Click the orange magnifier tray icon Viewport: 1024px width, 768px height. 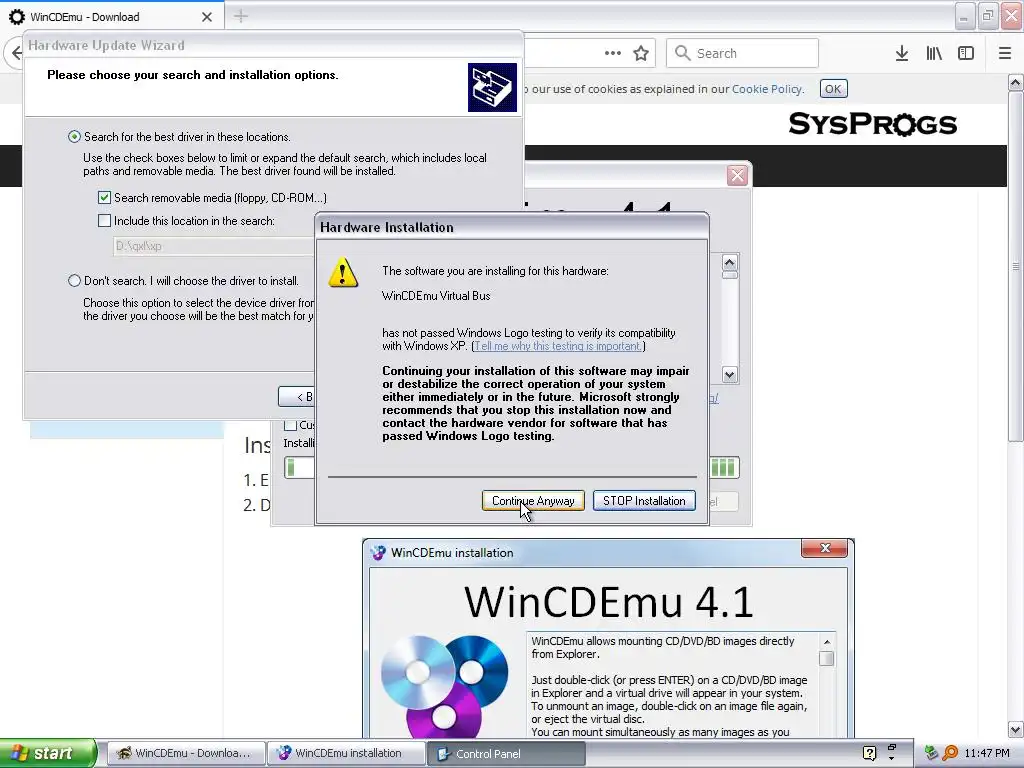pos(950,753)
